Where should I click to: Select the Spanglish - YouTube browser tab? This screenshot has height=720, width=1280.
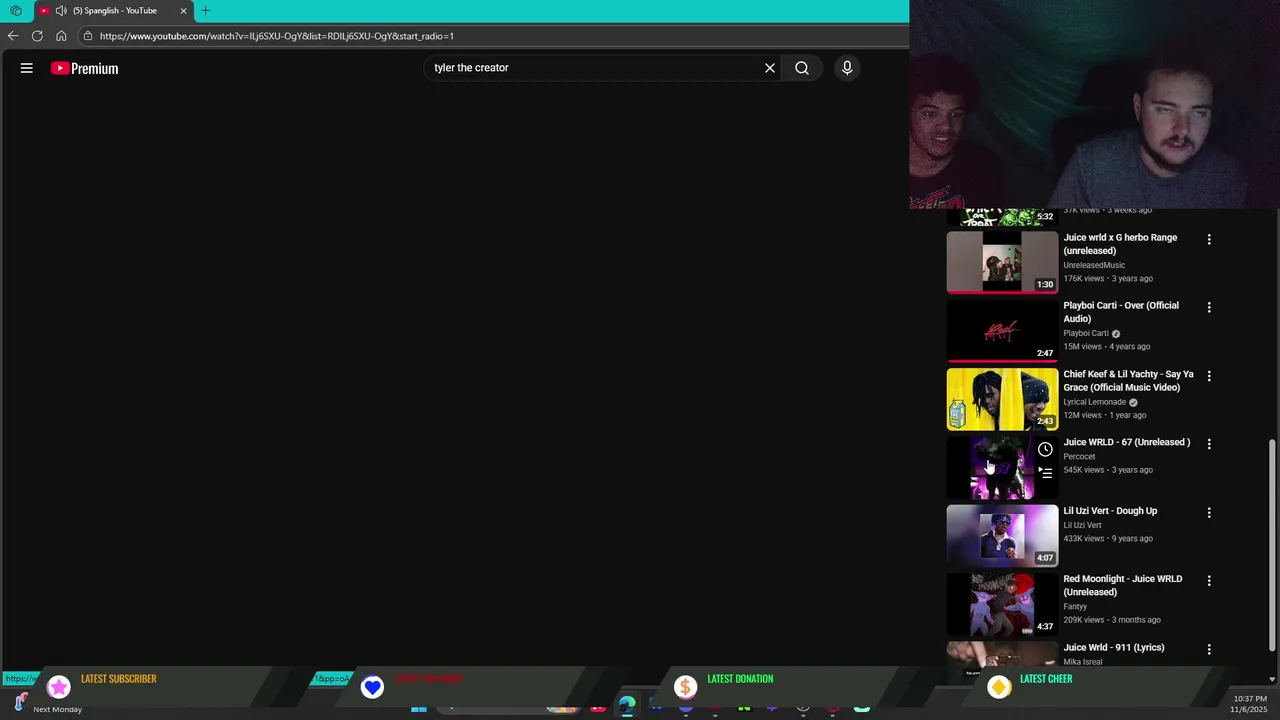point(113,11)
